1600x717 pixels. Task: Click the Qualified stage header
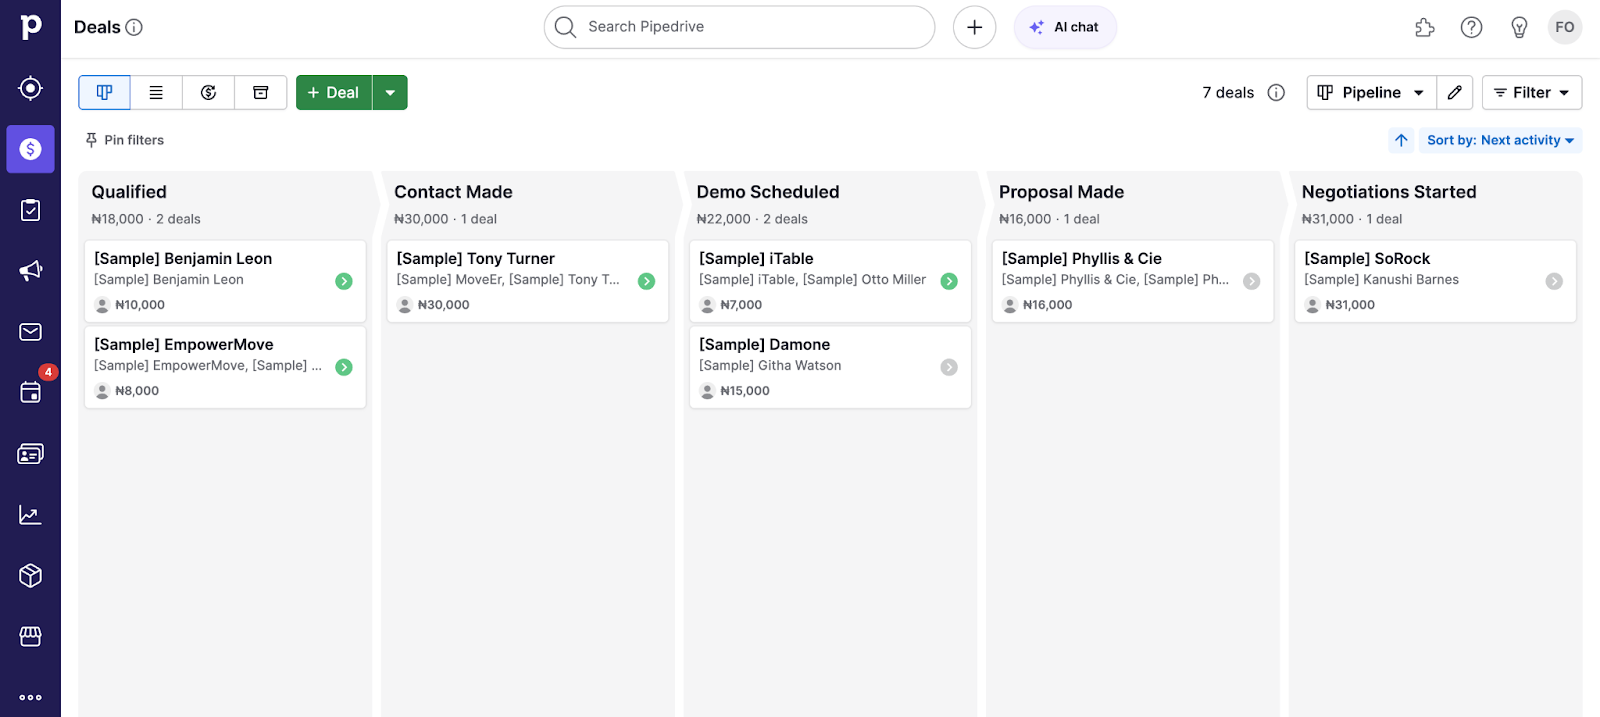click(x=129, y=192)
